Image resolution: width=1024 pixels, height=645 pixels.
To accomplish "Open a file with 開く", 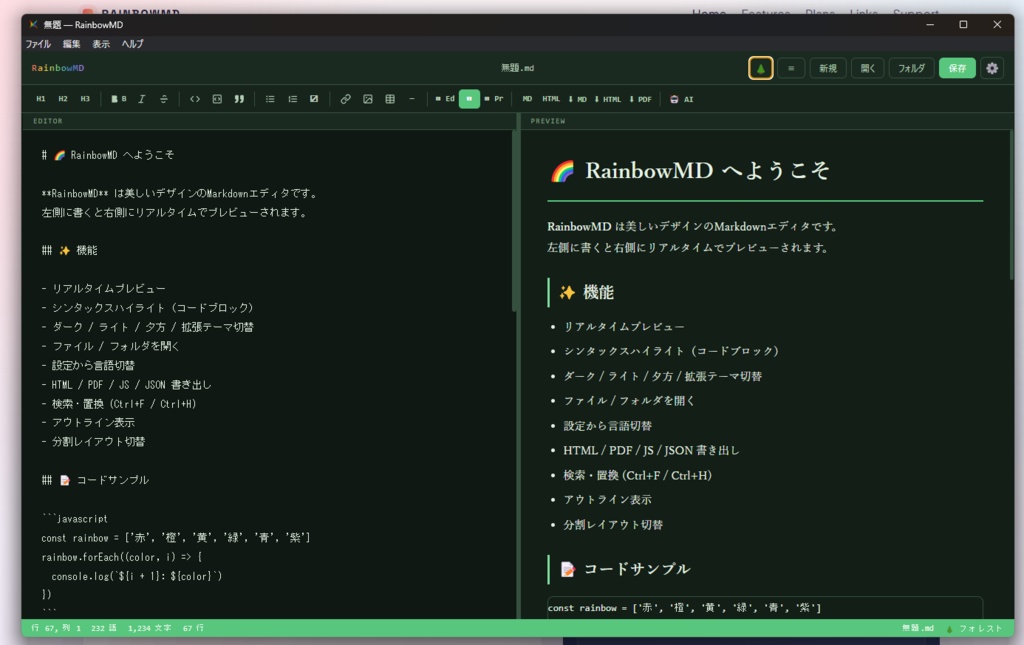I will [868, 67].
